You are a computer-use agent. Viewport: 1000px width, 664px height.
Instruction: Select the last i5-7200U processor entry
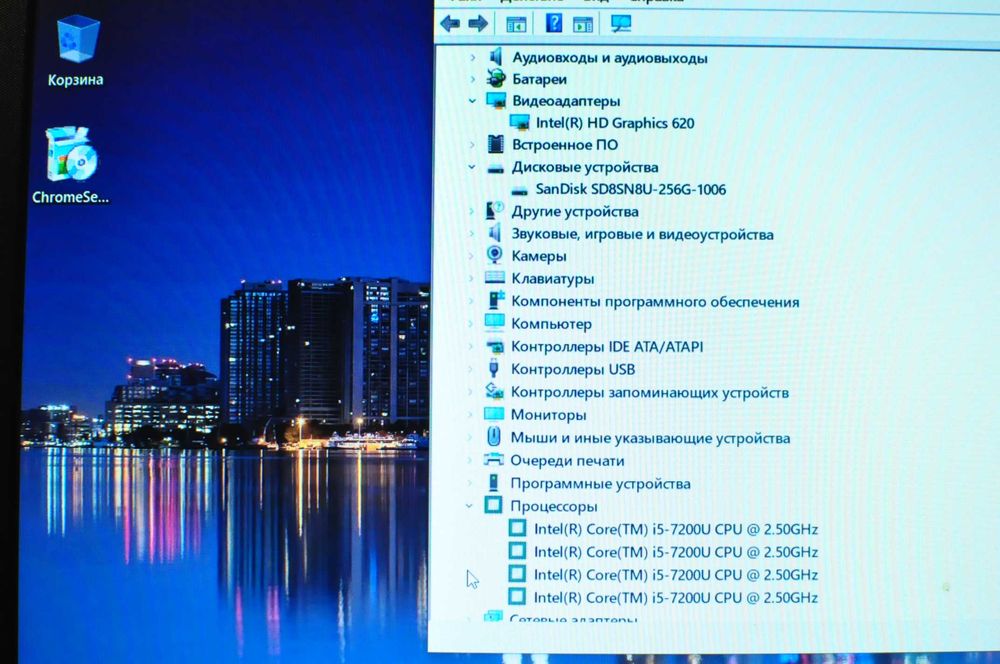coord(676,598)
